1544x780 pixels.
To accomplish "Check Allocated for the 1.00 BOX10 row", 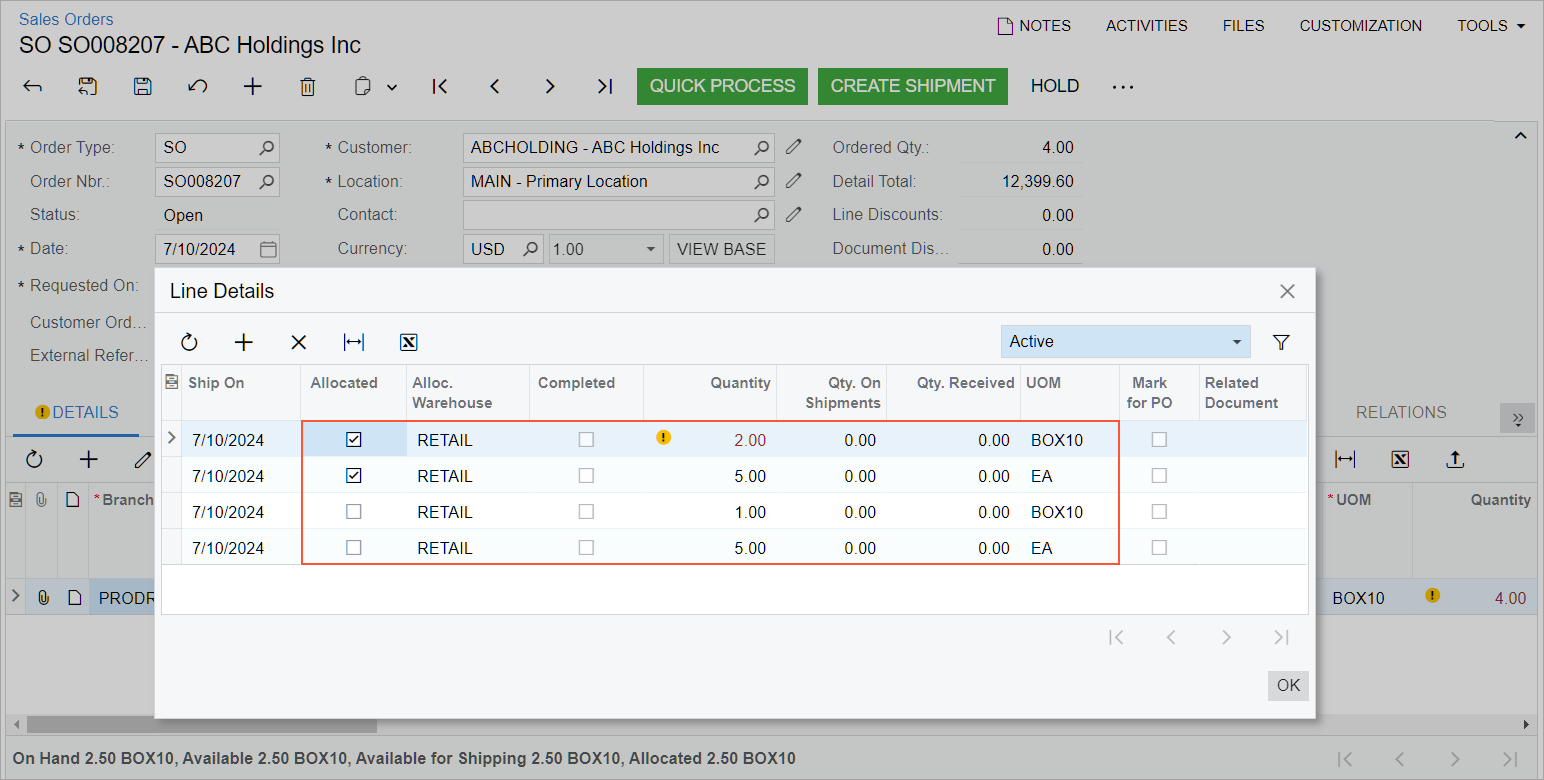I will pyautogui.click(x=353, y=511).
